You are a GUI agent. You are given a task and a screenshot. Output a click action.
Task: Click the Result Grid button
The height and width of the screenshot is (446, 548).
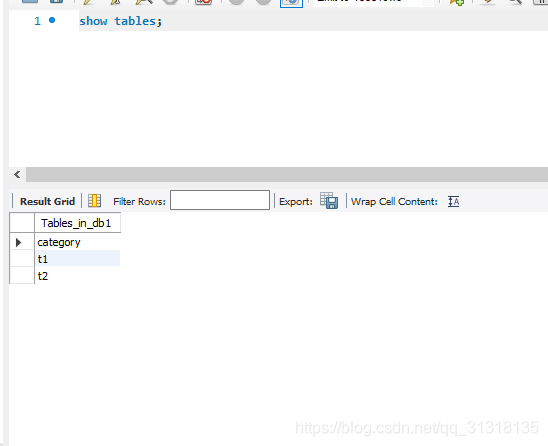(47, 201)
